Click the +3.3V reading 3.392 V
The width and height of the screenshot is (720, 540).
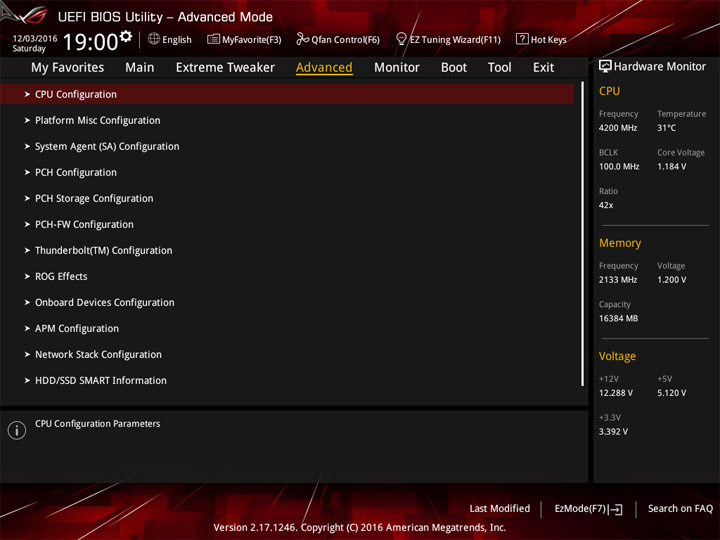613,432
